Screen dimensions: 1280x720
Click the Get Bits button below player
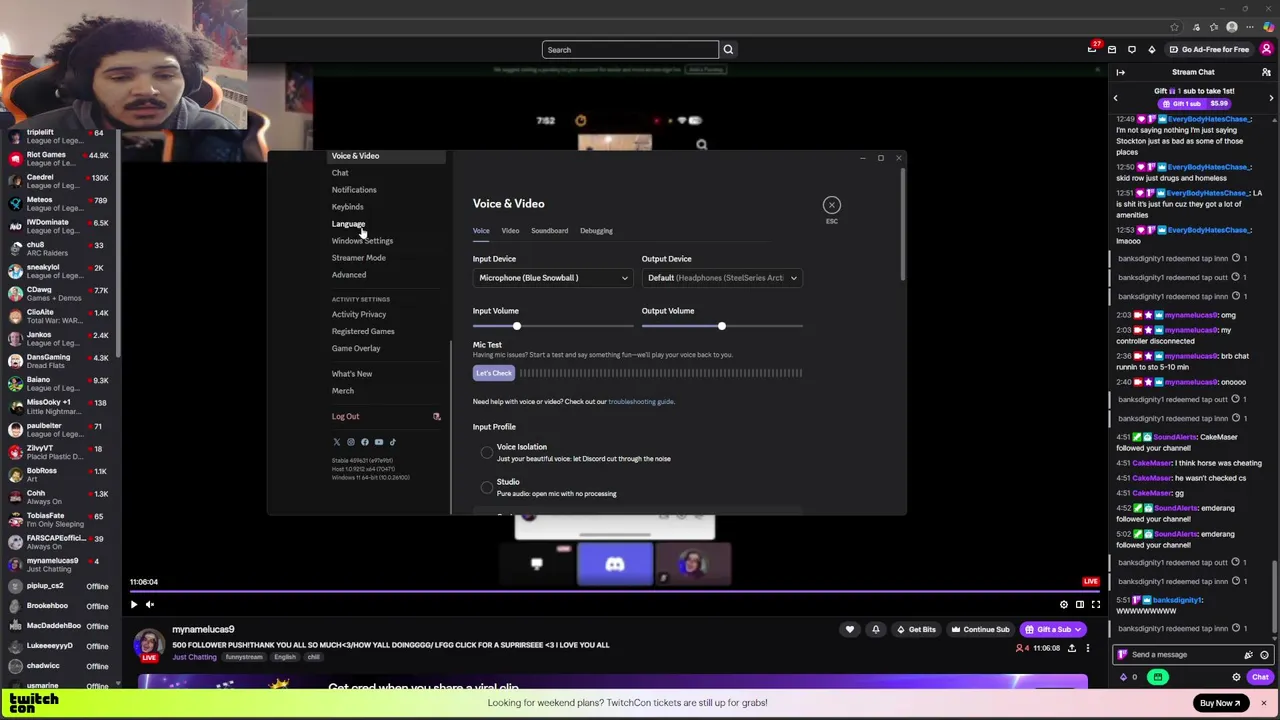tap(916, 629)
